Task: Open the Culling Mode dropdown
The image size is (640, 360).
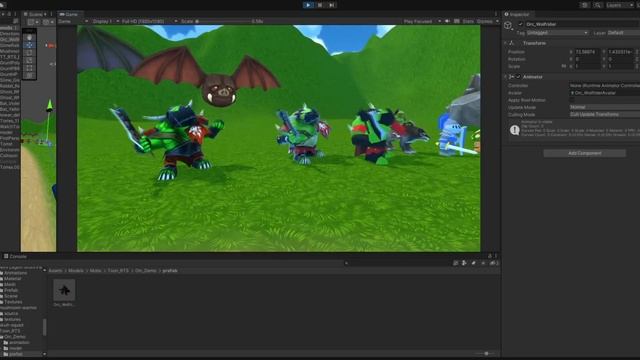Action: (x=604, y=114)
